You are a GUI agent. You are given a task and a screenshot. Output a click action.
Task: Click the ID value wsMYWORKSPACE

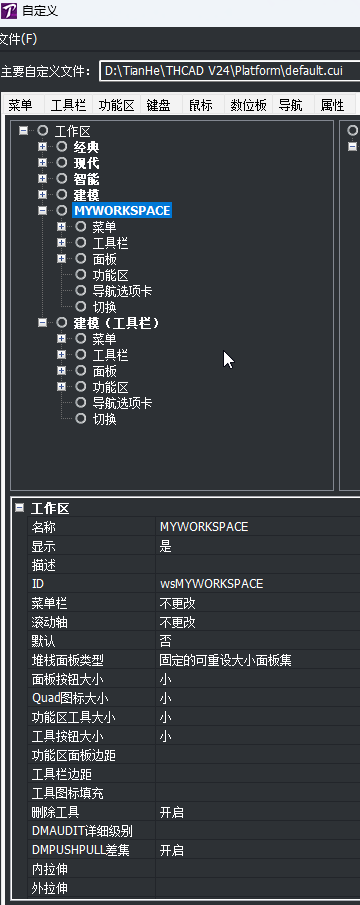point(211,584)
